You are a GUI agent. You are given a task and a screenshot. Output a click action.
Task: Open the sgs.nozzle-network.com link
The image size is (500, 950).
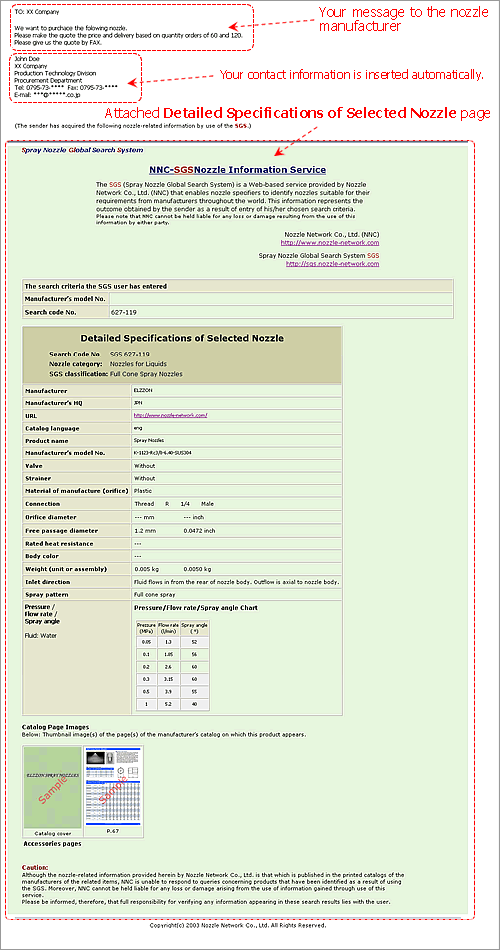pos(332,264)
